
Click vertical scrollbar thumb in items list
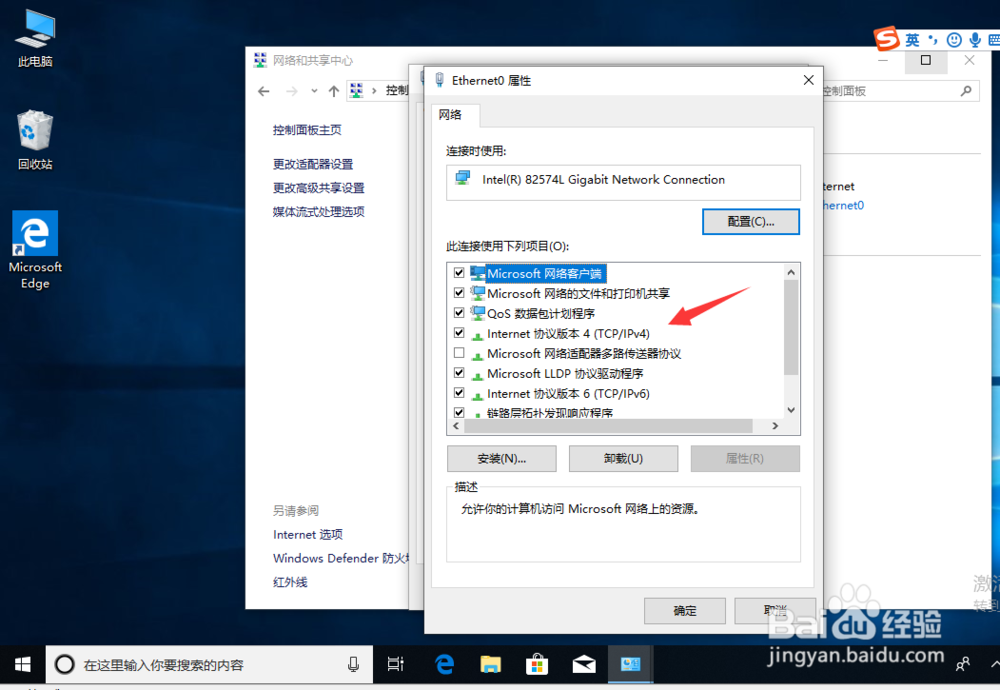pos(791,327)
